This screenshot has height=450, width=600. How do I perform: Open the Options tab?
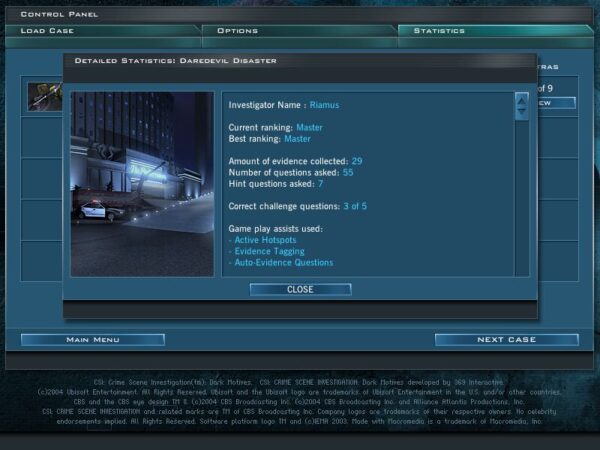pos(300,31)
